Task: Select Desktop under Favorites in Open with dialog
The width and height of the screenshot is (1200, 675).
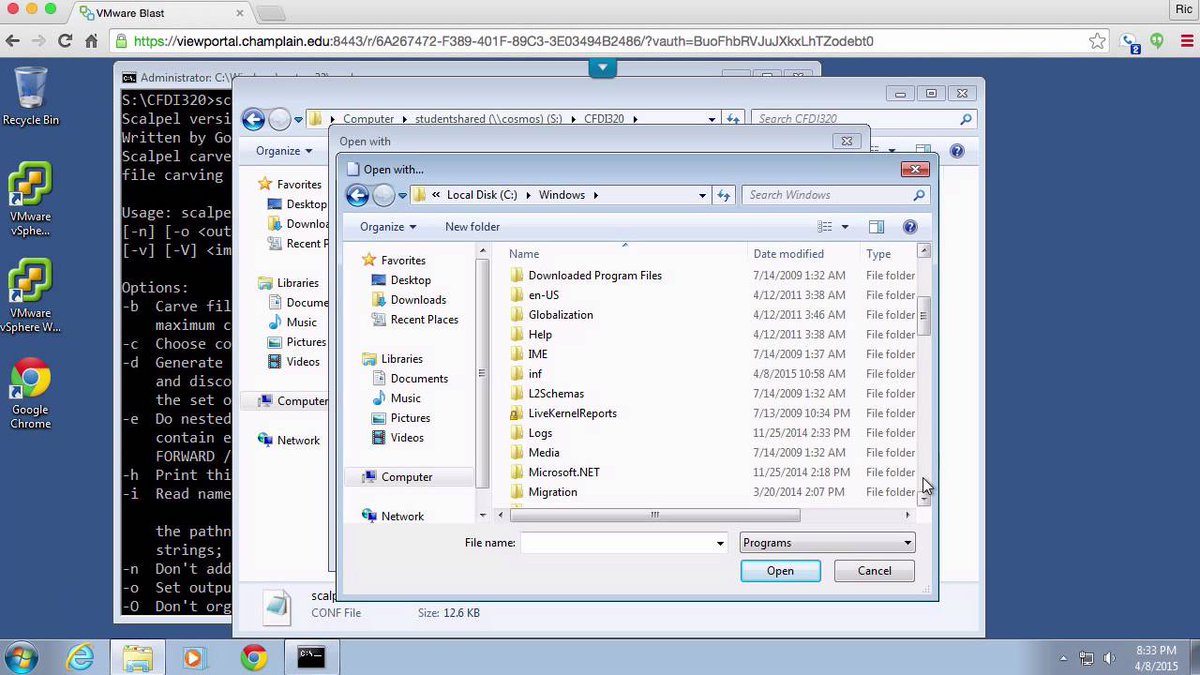Action: 410,280
